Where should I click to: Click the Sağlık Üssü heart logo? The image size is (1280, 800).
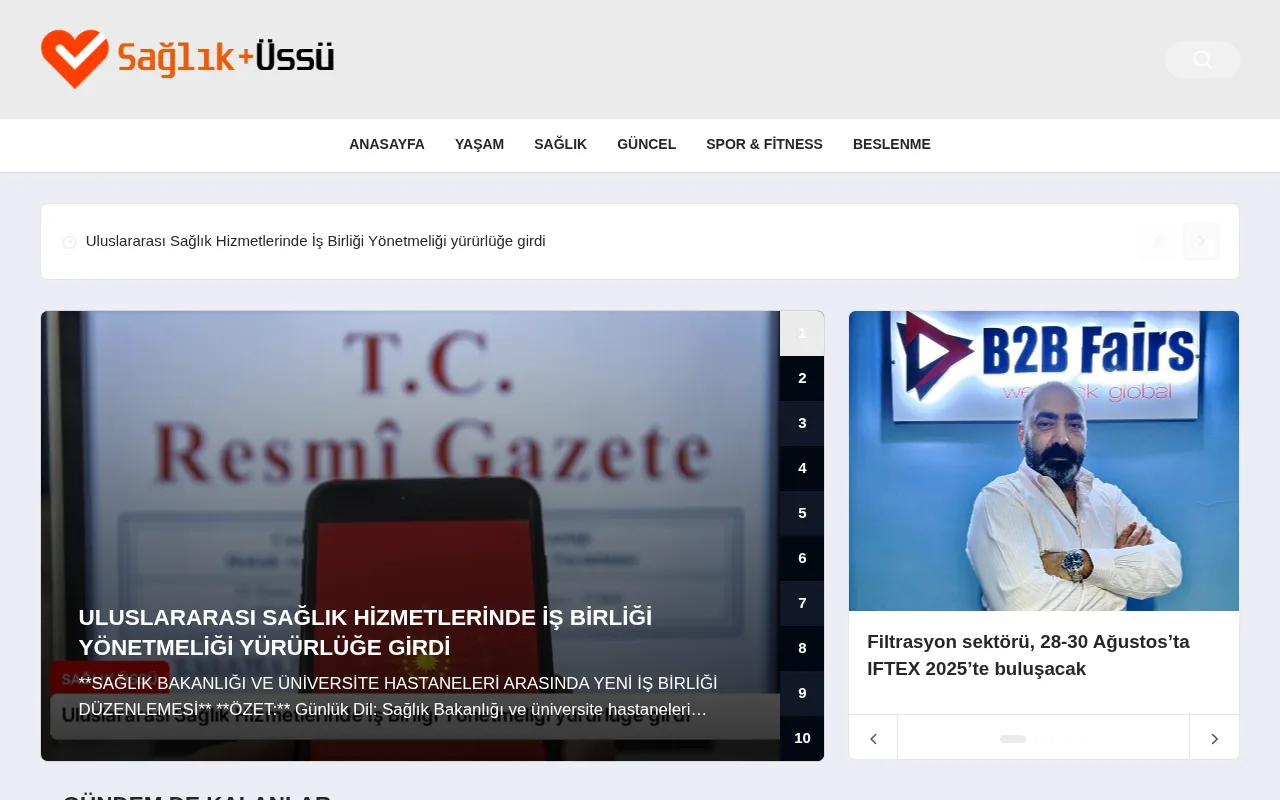point(73,59)
